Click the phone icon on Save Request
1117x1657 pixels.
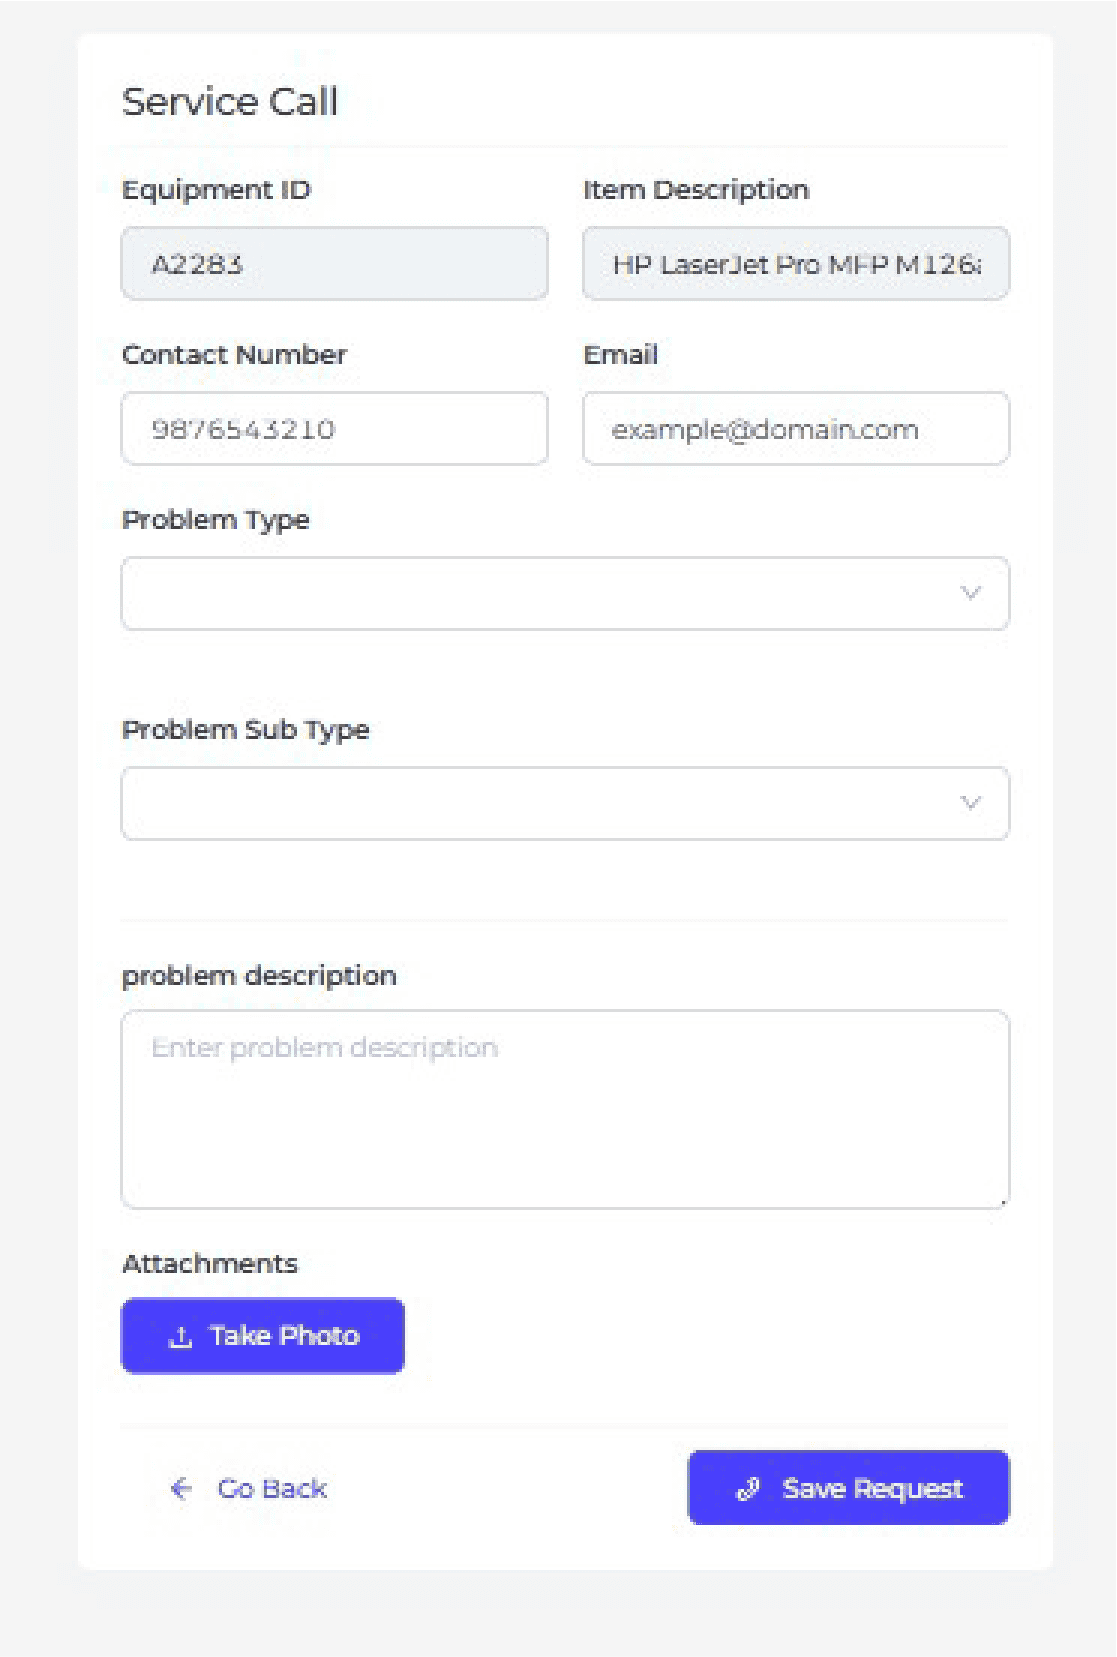[748, 1489]
